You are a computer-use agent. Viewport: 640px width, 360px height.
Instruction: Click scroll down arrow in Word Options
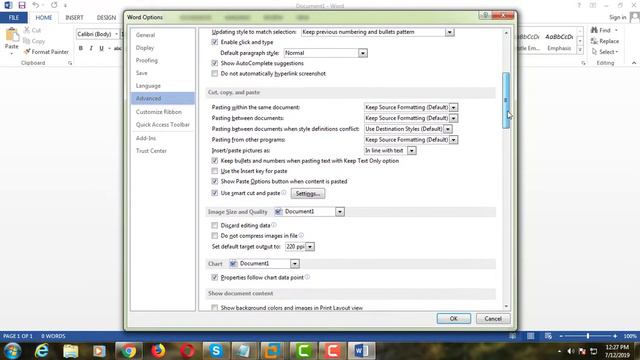[506, 307]
